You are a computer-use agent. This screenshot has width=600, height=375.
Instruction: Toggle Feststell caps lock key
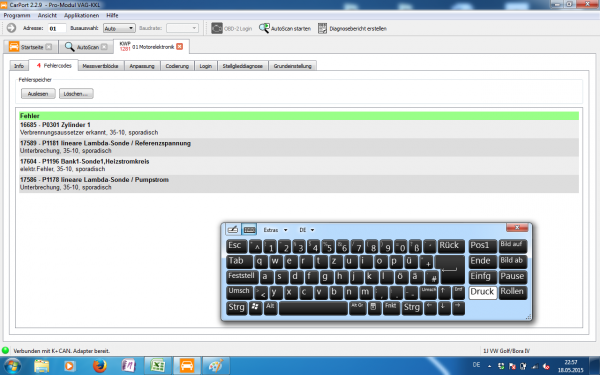242,276
